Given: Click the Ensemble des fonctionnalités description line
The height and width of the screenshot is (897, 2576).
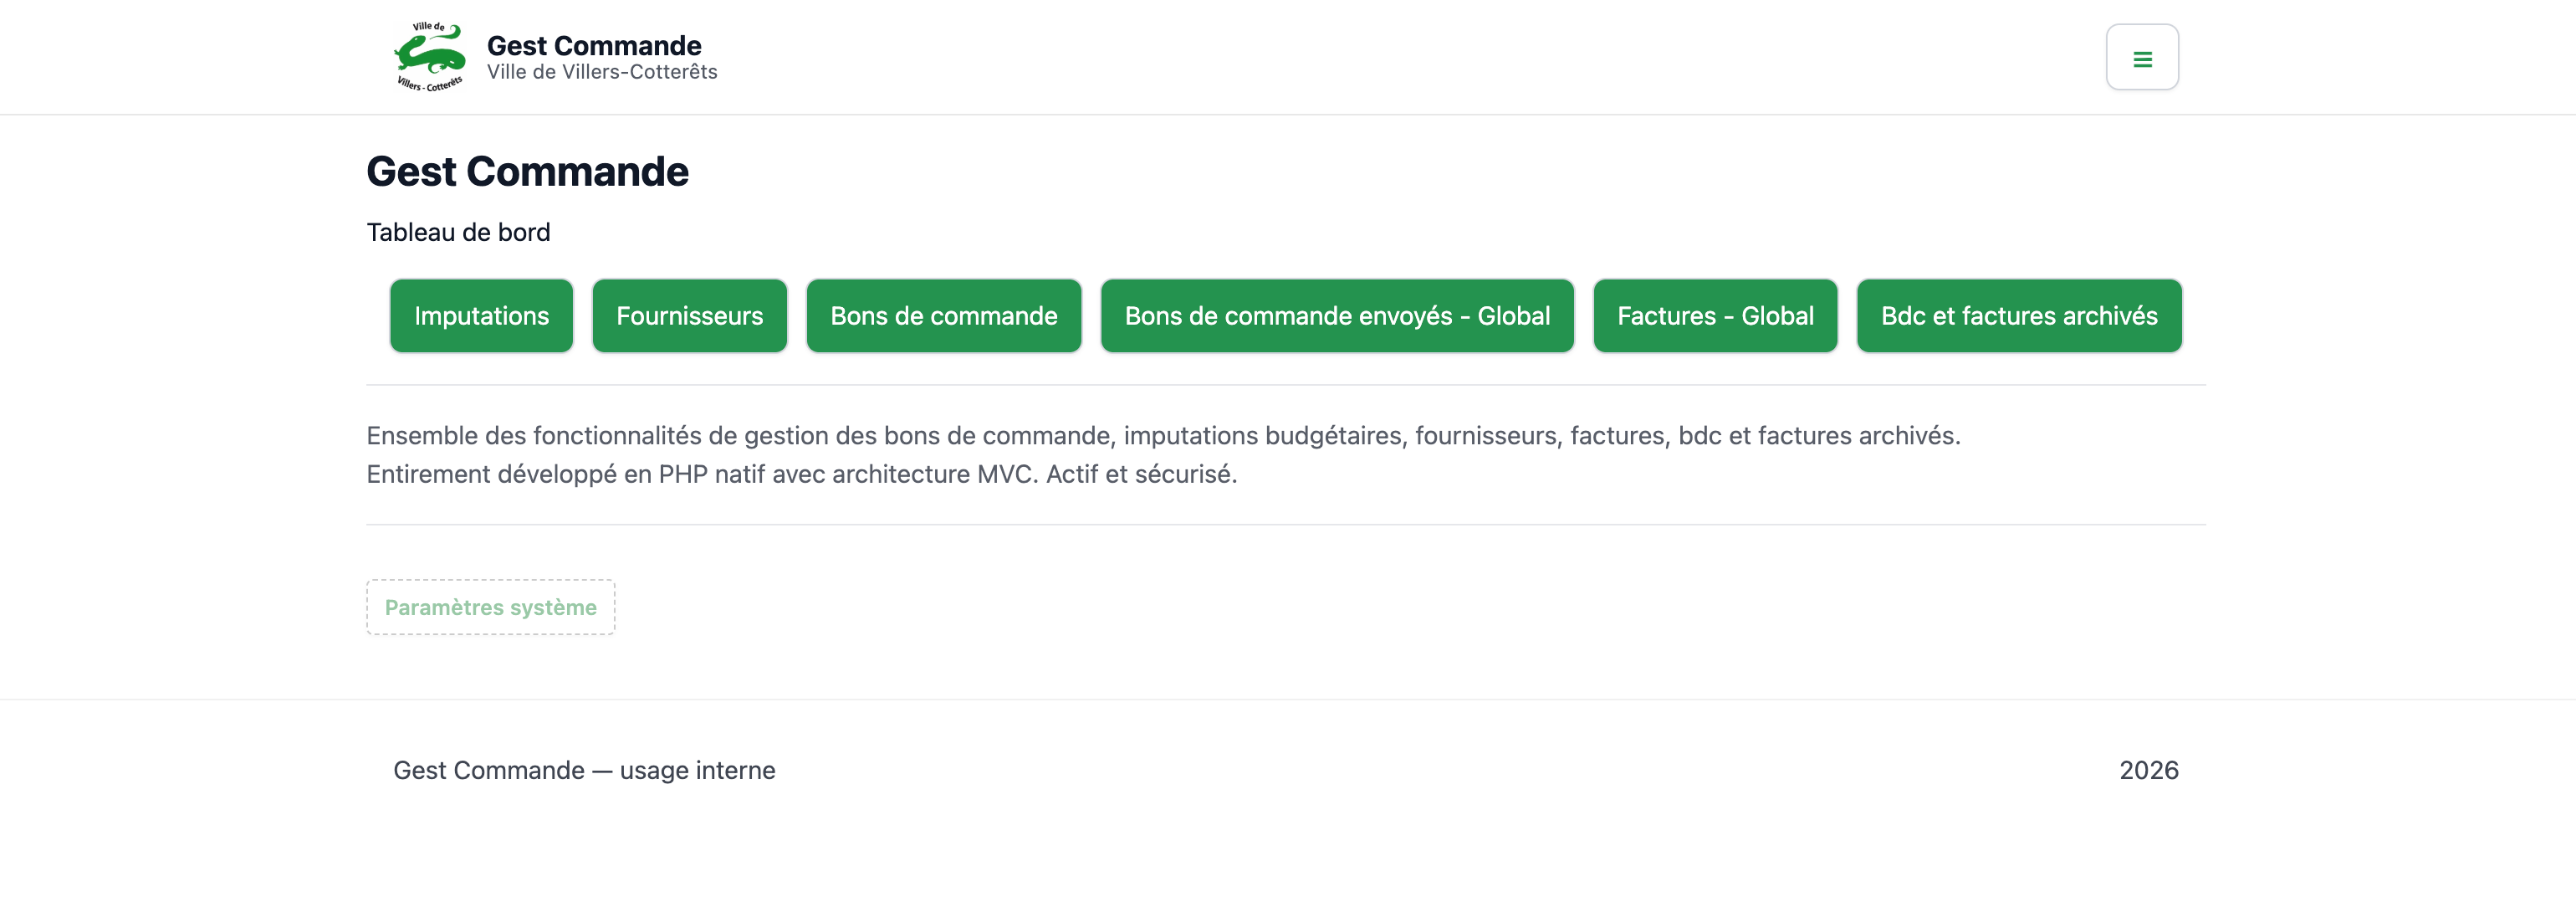Looking at the screenshot, I should click(x=1162, y=436).
